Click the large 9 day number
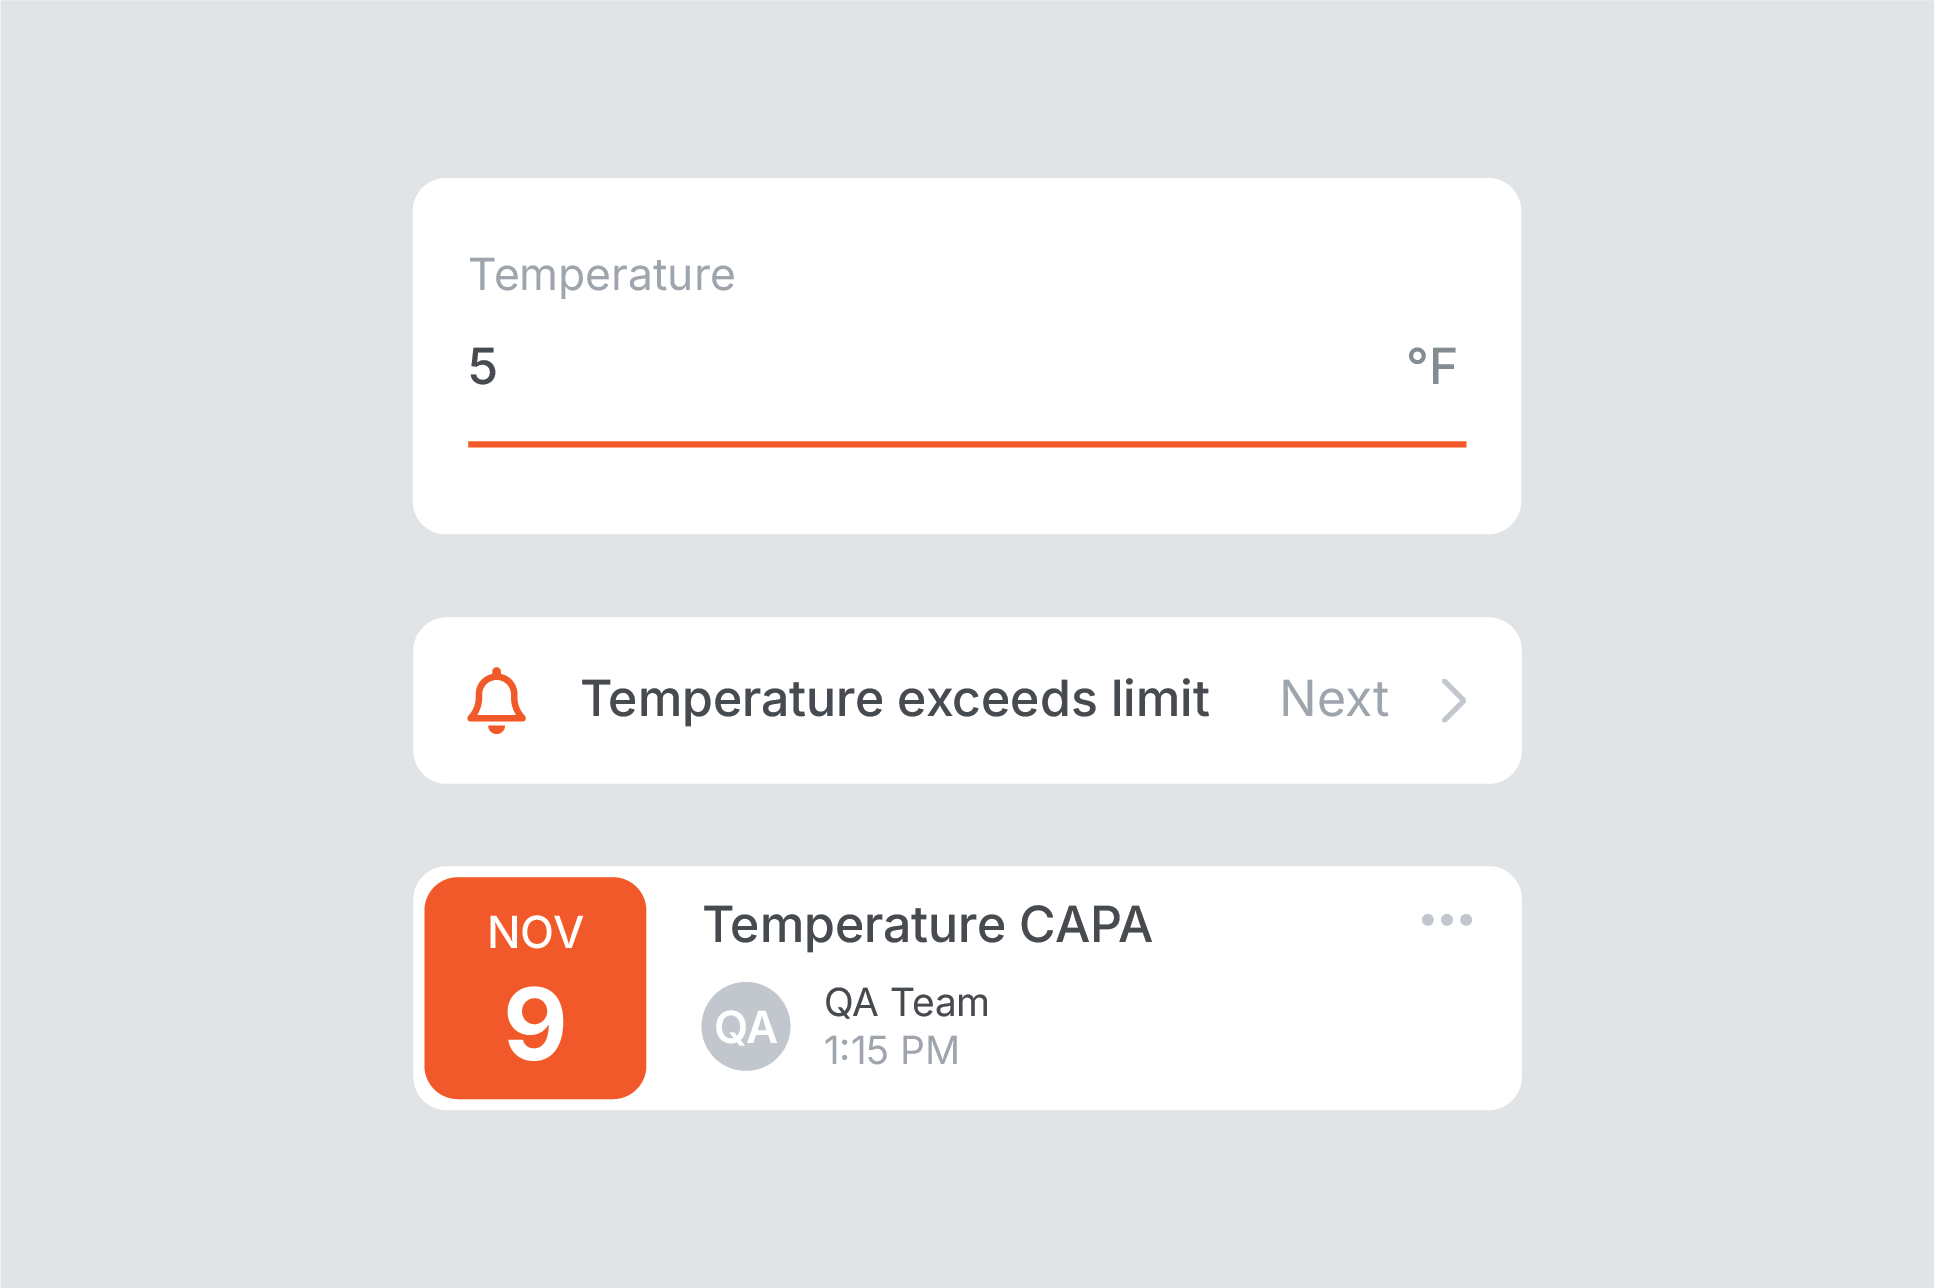1934x1288 pixels. [x=535, y=1023]
